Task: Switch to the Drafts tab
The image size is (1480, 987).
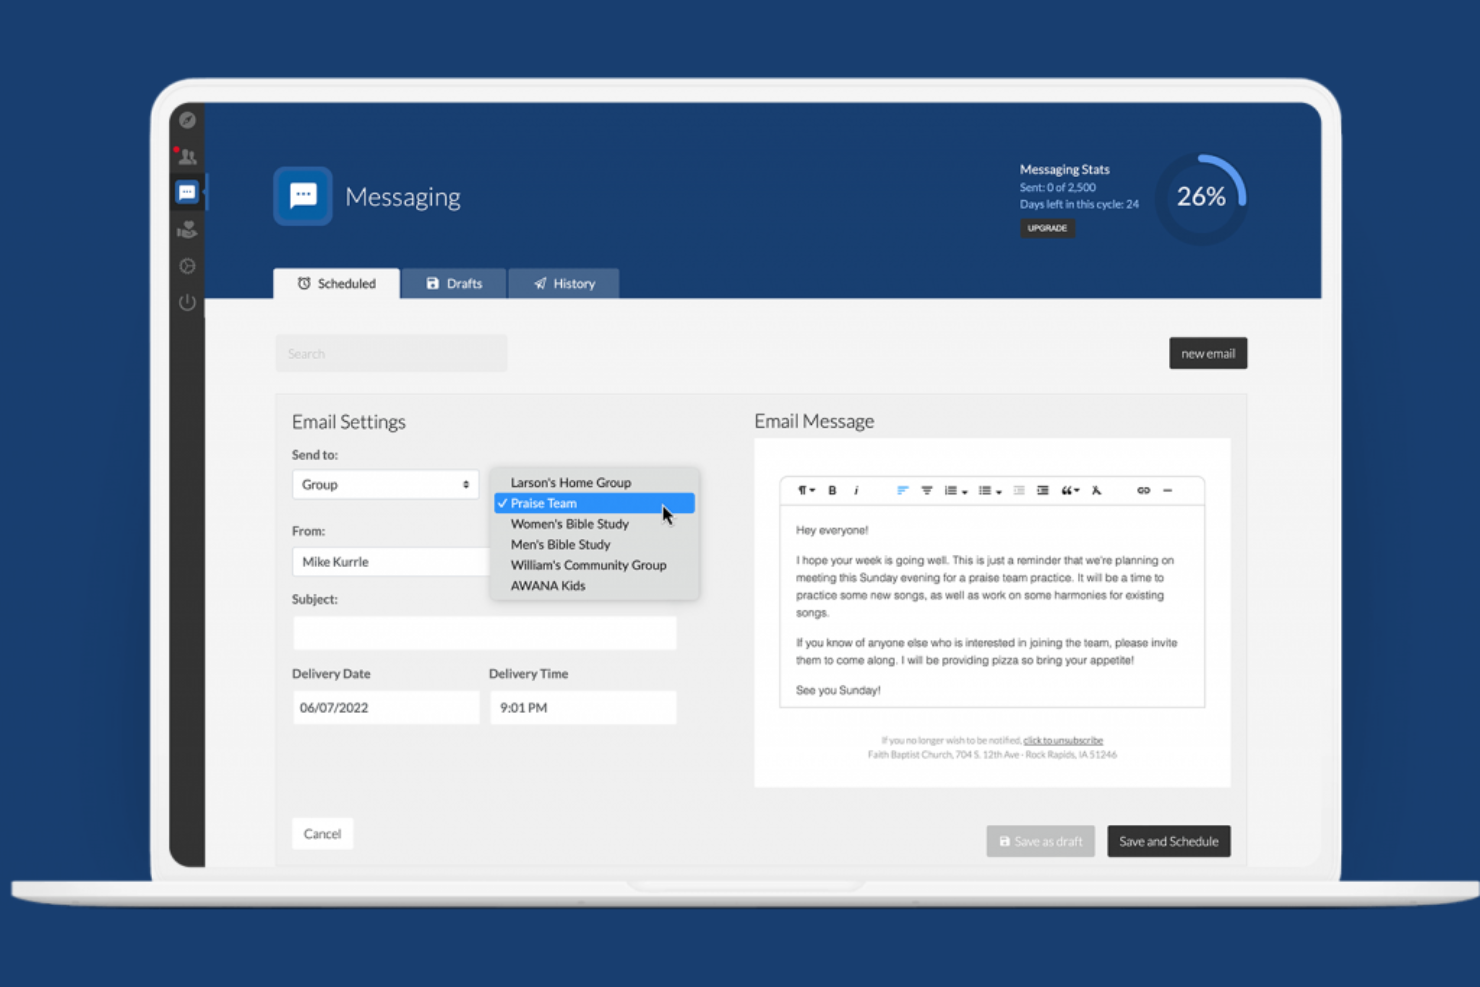Action: click(x=454, y=283)
